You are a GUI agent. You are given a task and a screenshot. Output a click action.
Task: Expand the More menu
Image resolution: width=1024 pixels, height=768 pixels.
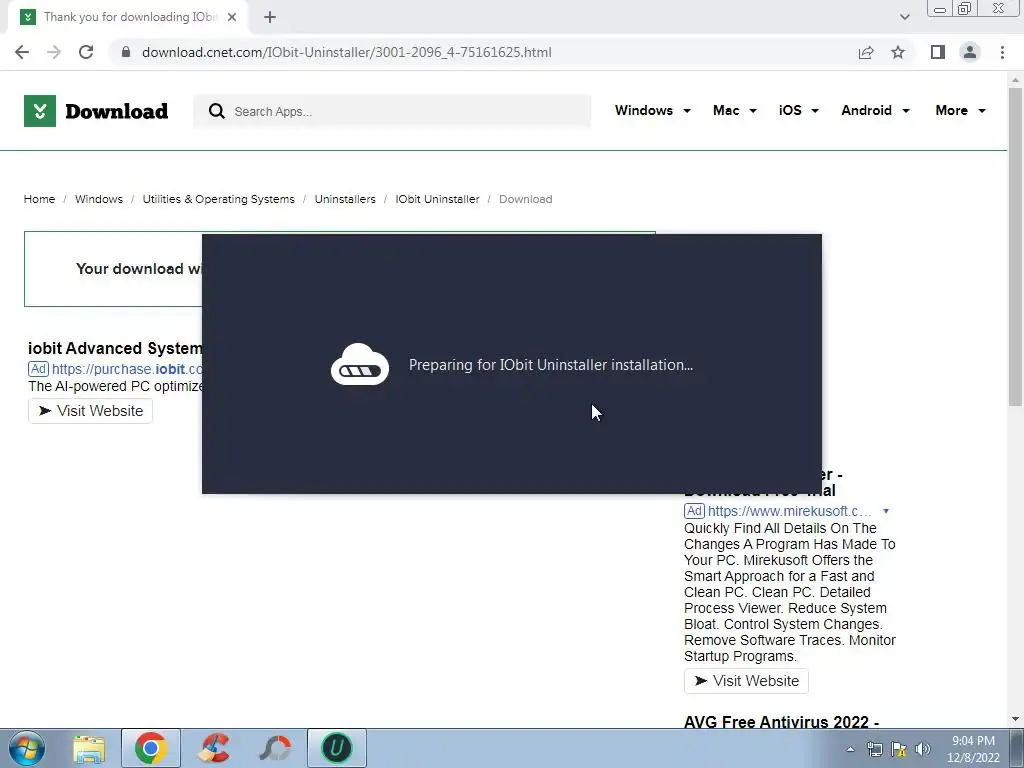point(960,110)
